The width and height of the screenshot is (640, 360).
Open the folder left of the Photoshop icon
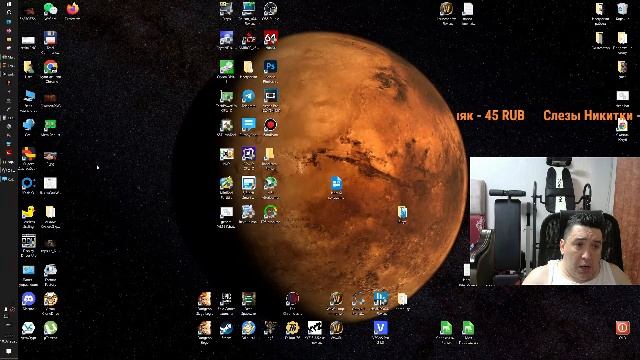(x=248, y=67)
